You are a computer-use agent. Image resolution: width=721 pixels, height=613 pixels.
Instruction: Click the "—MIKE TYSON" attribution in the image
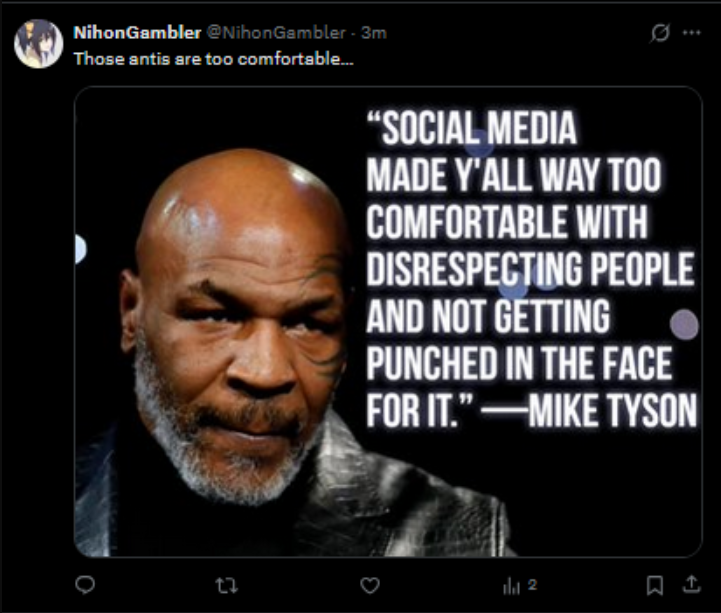pyautogui.click(x=610, y=410)
